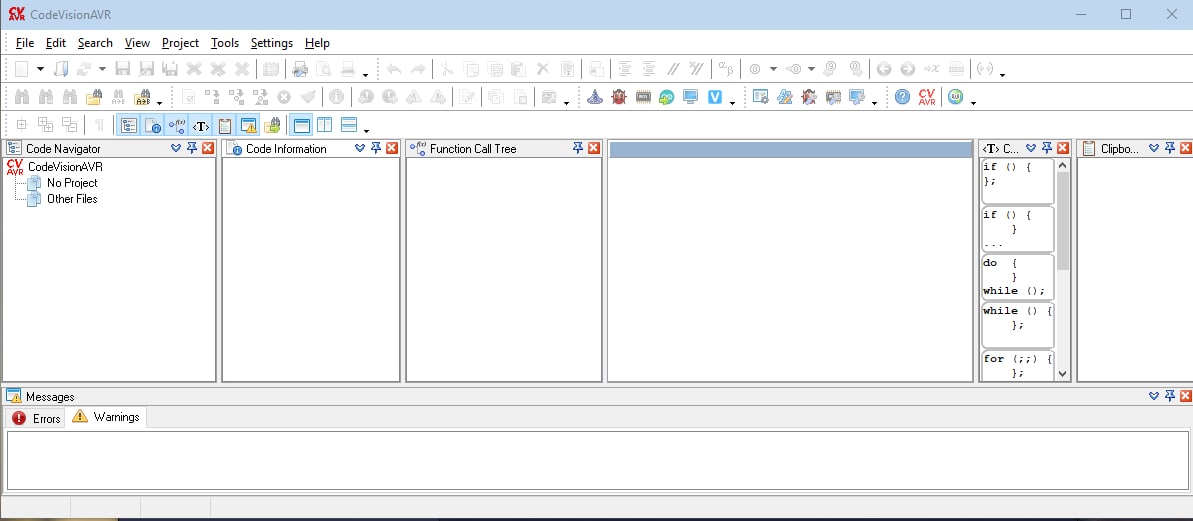Open the Tools menu

pyautogui.click(x=225, y=43)
